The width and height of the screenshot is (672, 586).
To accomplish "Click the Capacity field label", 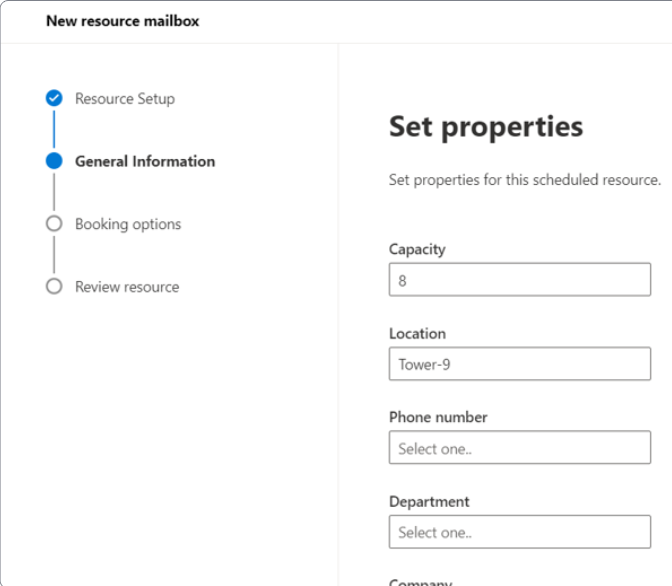I will [x=417, y=249].
